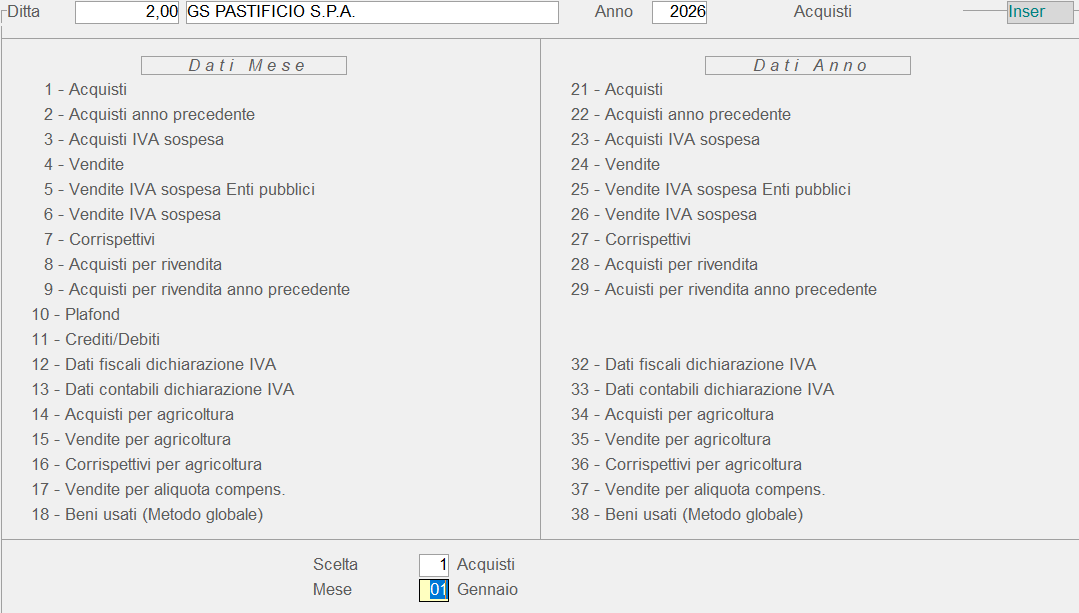Click the Ditta code input field
Image resolution: width=1079 pixels, height=613 pixels.
(127, 12)
